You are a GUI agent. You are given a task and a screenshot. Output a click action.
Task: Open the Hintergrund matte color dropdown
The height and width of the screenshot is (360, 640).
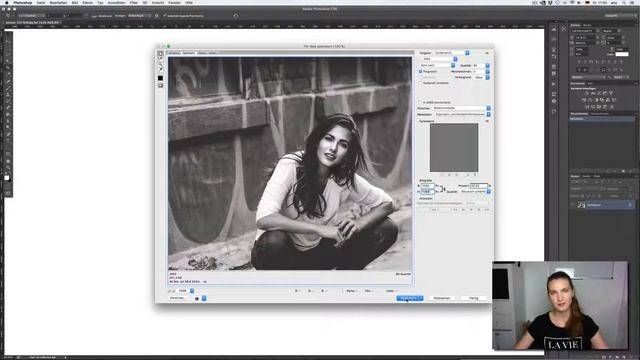[x=482, y=77]
